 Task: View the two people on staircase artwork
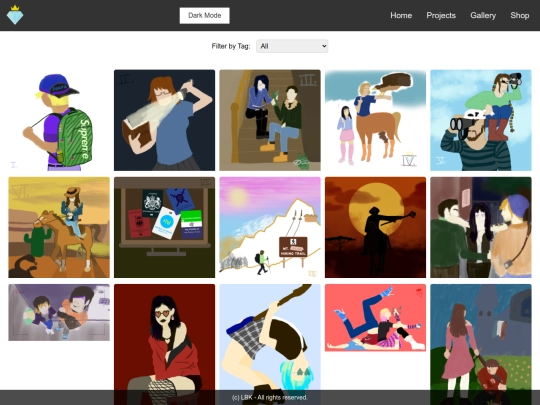(270, 120)
